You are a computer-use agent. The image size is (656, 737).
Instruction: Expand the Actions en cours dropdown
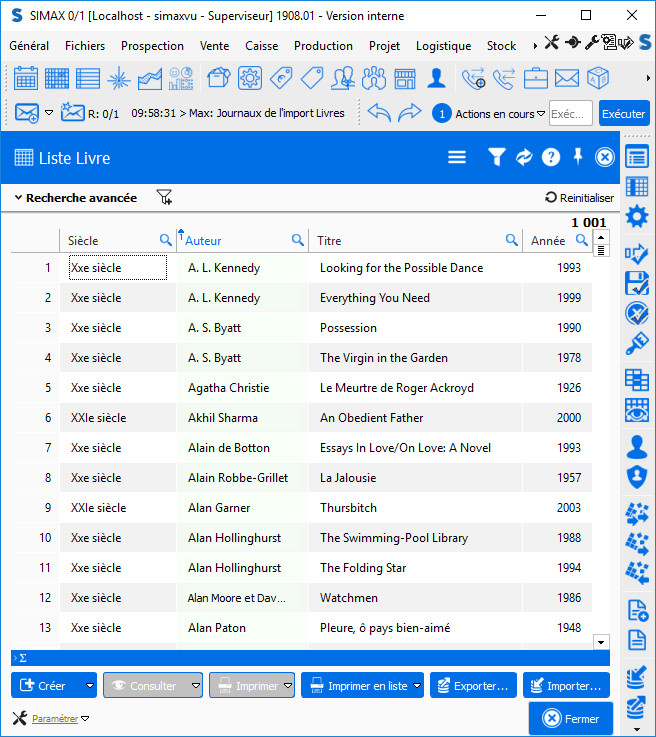click(541, 114)
